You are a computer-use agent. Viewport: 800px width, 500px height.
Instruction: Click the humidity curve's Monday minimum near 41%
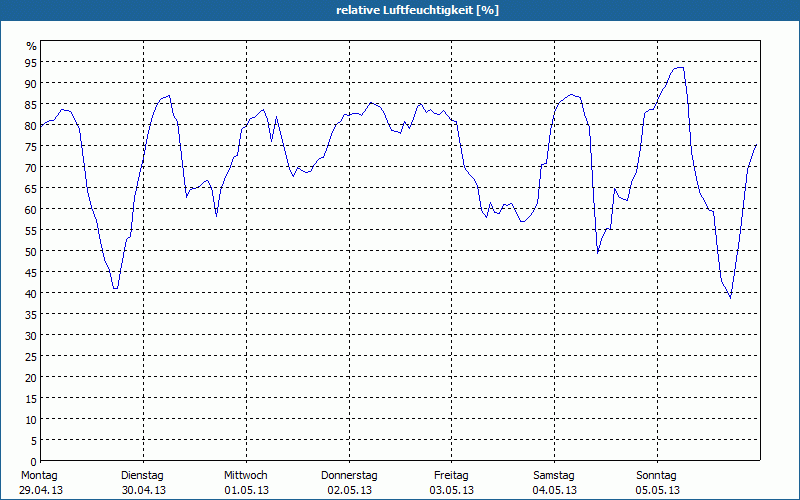(116, 288)
